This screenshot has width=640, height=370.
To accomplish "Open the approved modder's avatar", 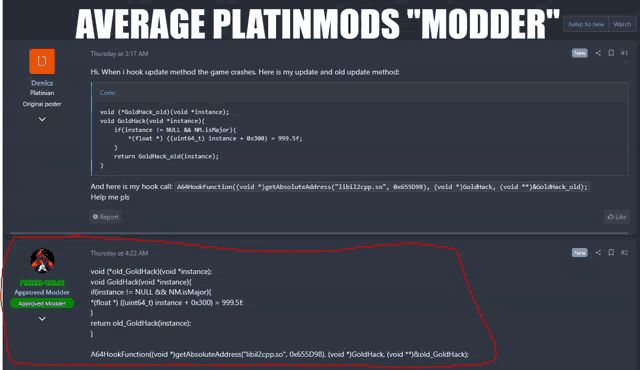I will tap(42, 261).
